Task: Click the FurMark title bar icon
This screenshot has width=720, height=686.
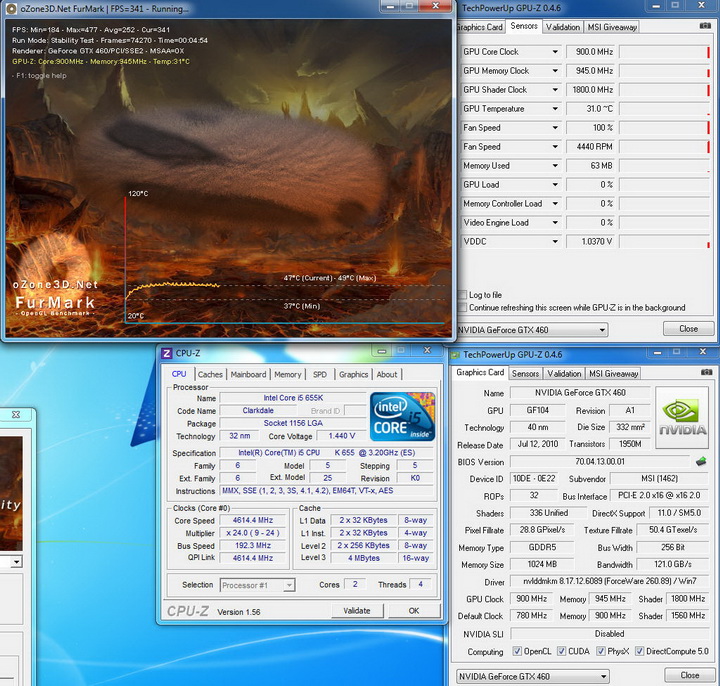Action: (11, 8)
